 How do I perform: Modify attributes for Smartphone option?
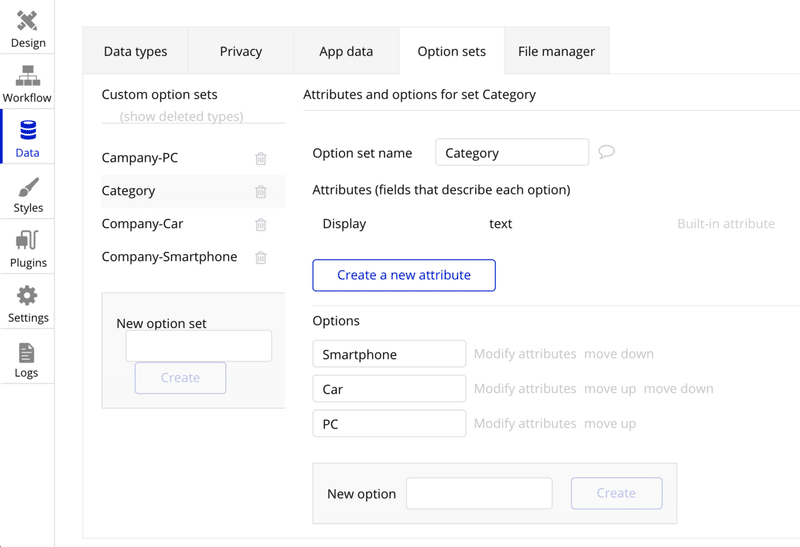click(525, 354)
